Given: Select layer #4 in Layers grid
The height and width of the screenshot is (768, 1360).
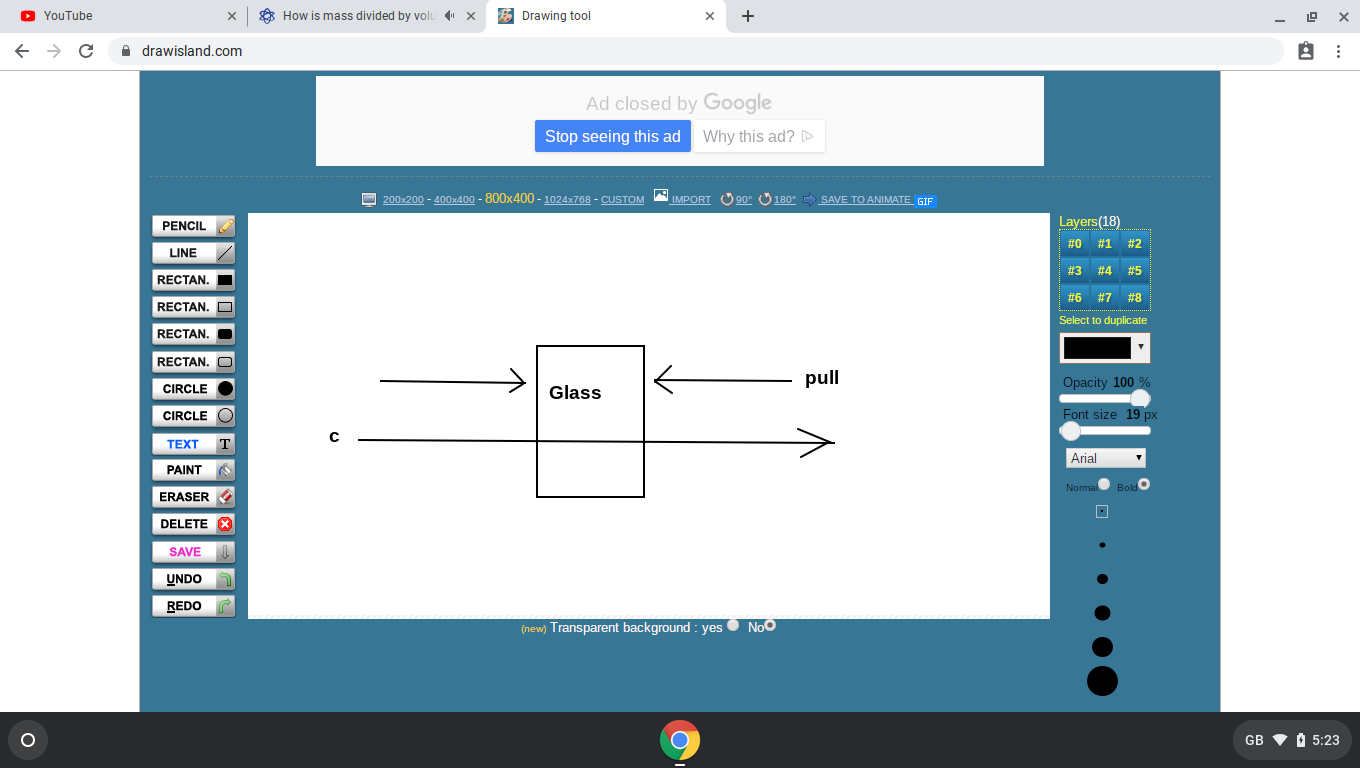Looking at the screenshot, I should pos(1104,271).
